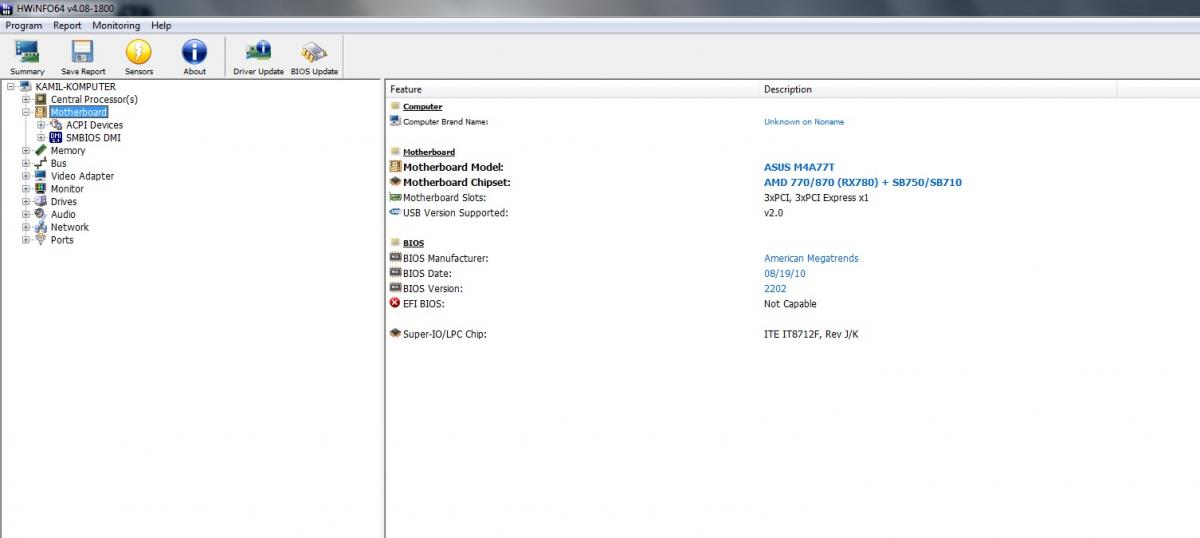Select the Network tree item label
The width and height of the screenshot is (1200, 538).
coord(70,227)
